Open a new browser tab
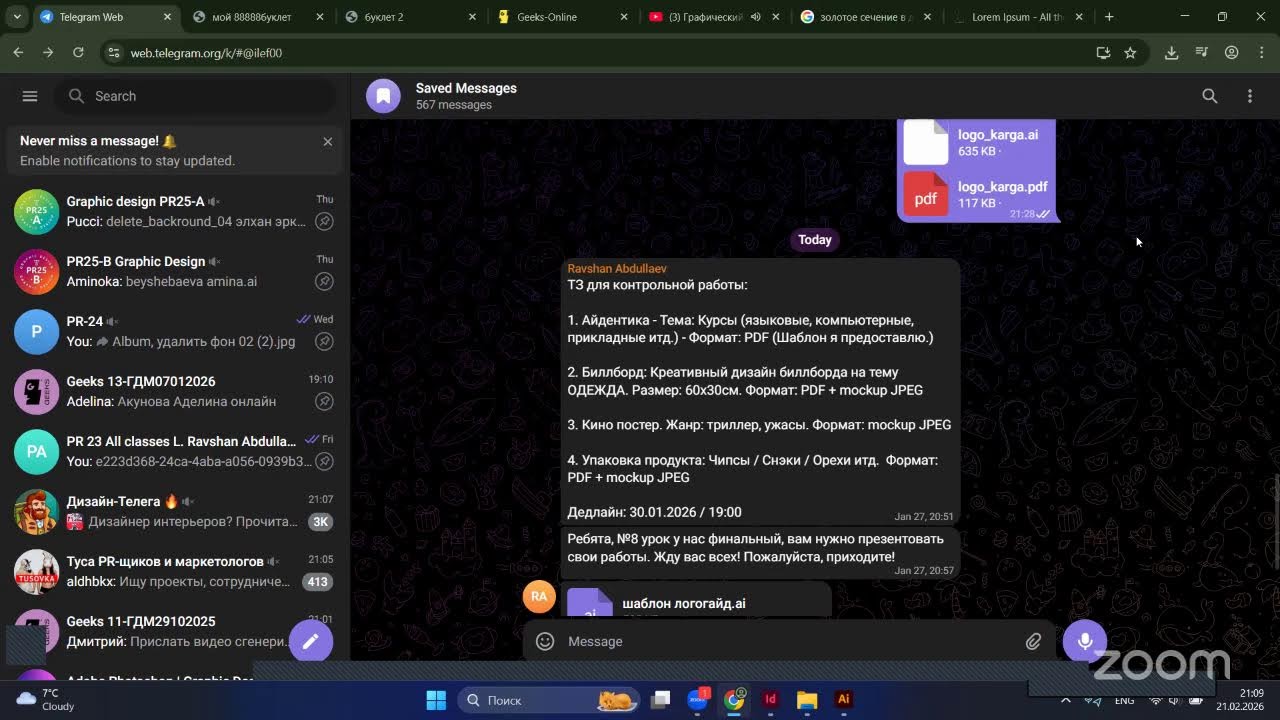The width and height of the screenshot is (1280, 720). coord(1109,17)
